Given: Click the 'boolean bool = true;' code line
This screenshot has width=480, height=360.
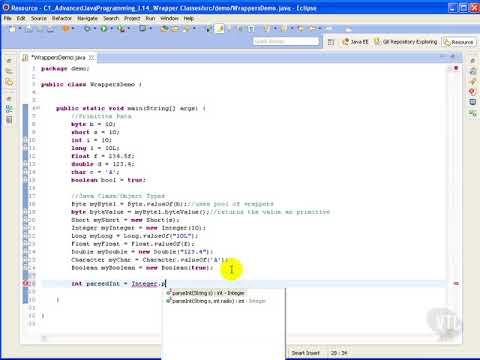Looking at the screenshot, I should click(x=108, y=180).
